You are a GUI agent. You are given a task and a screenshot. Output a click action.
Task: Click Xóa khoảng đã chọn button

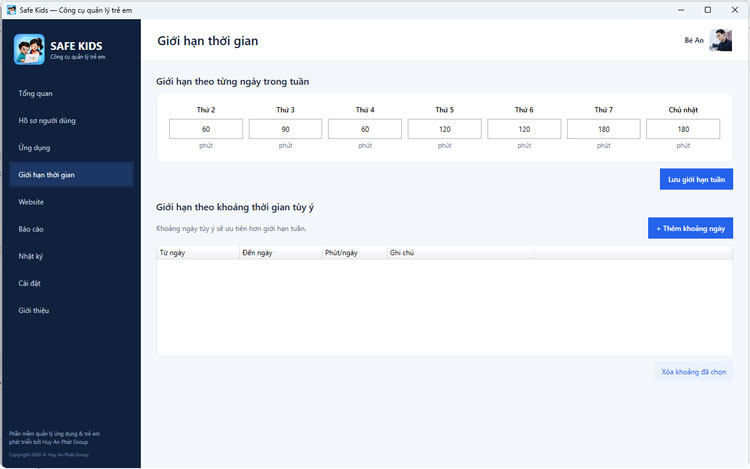coord(694,371)
